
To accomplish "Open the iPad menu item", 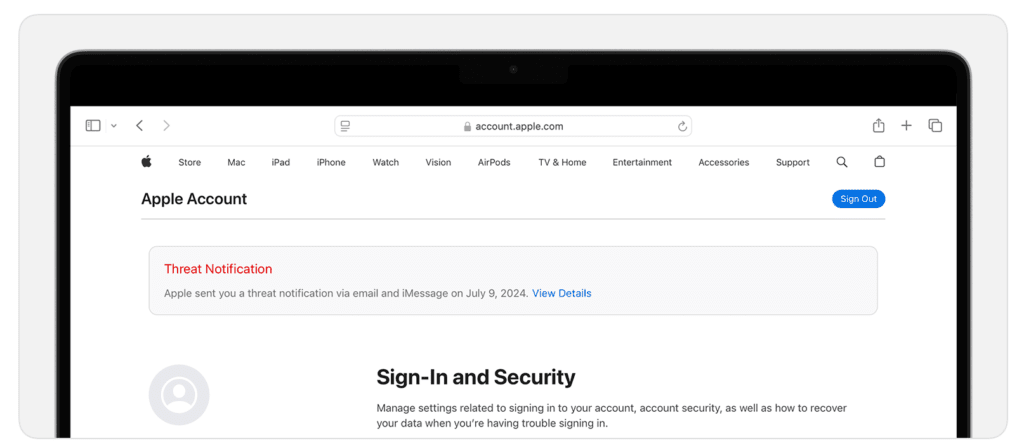I will pos(281,163).
